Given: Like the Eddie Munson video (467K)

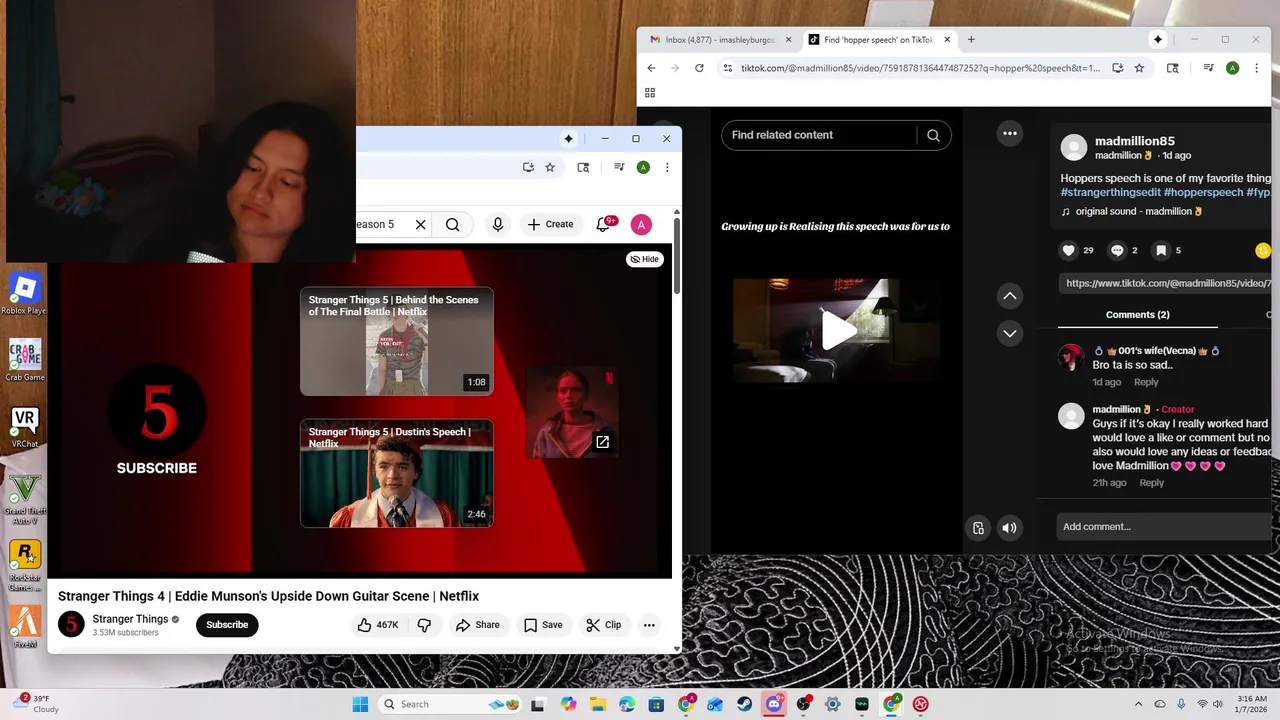Looking at the screenshot, I should [378, 625].
